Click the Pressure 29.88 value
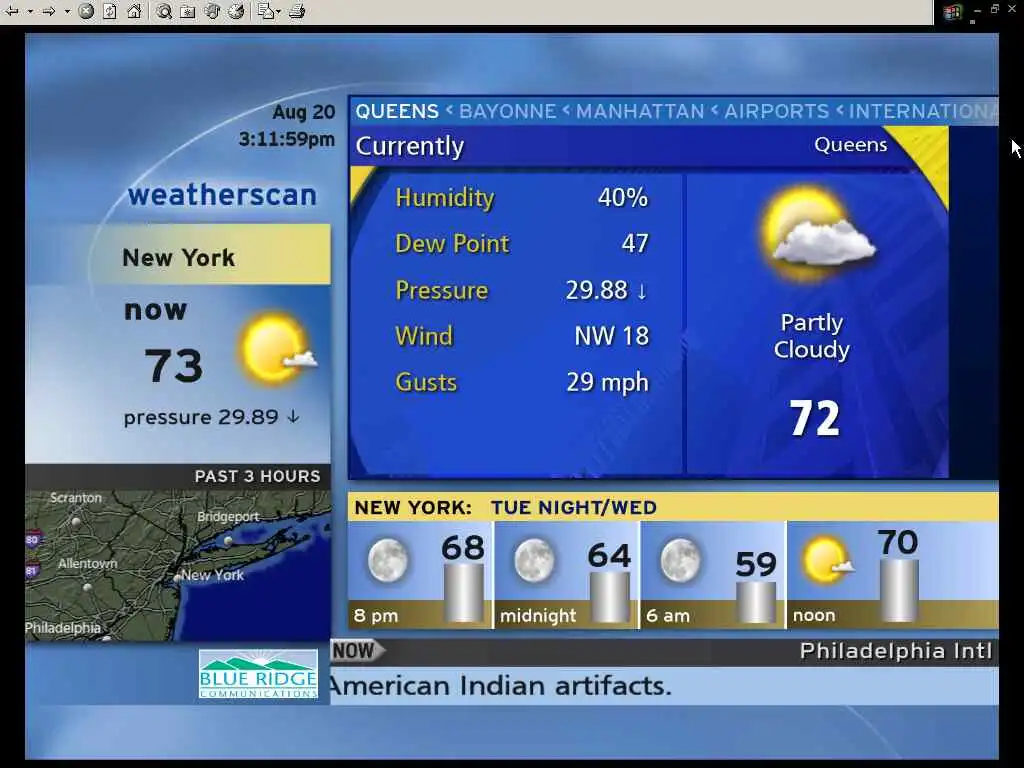The height and width of the screenshot is (768, 1024). coord(607,290)
